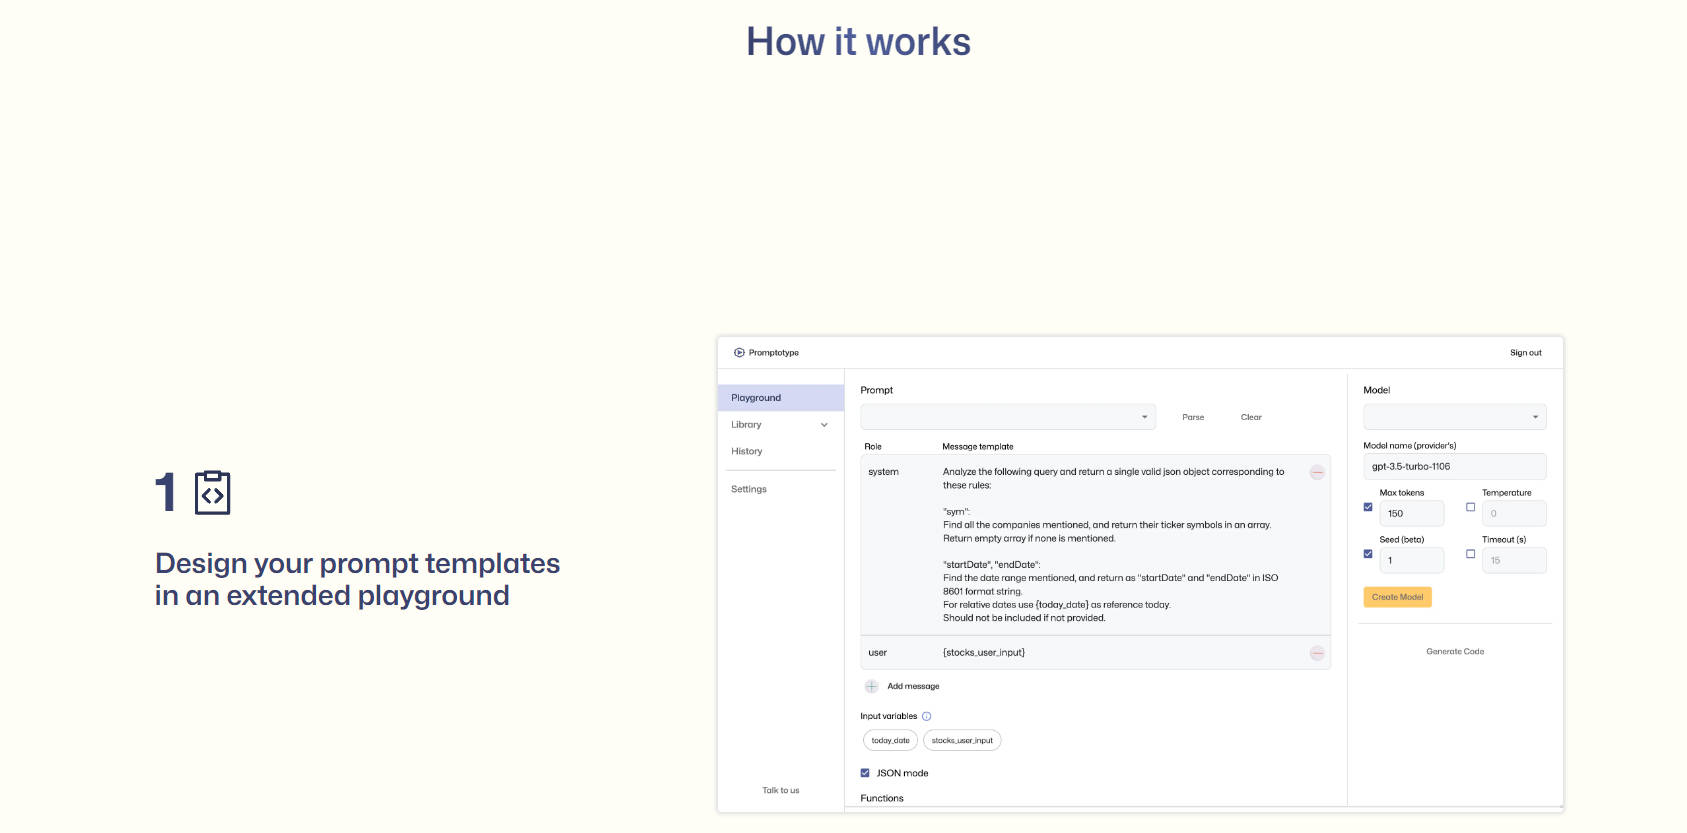
Task: Go to Settings in the sidebar
Action: pos(749,490)
